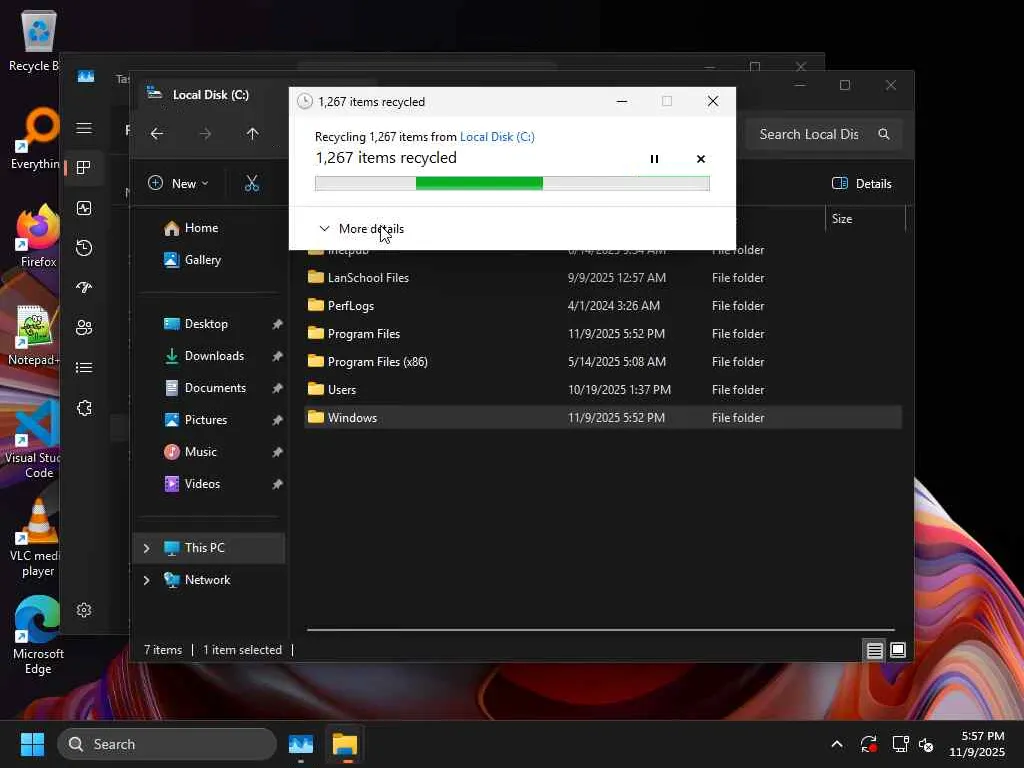
Task: Expand the This PC tree node
Action: pos(146,548)
